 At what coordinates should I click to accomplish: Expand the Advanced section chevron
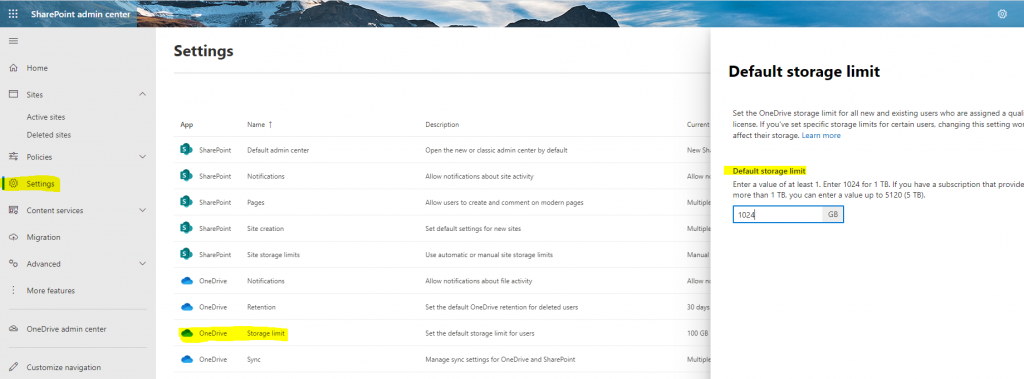(143, 264)
